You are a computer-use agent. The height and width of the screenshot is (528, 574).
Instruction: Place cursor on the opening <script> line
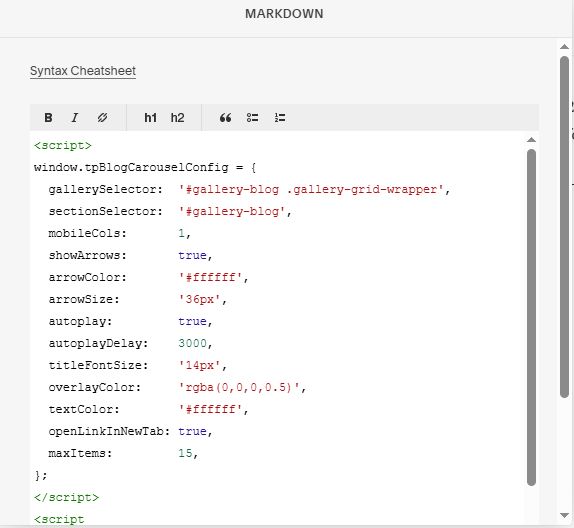(63, 145)
